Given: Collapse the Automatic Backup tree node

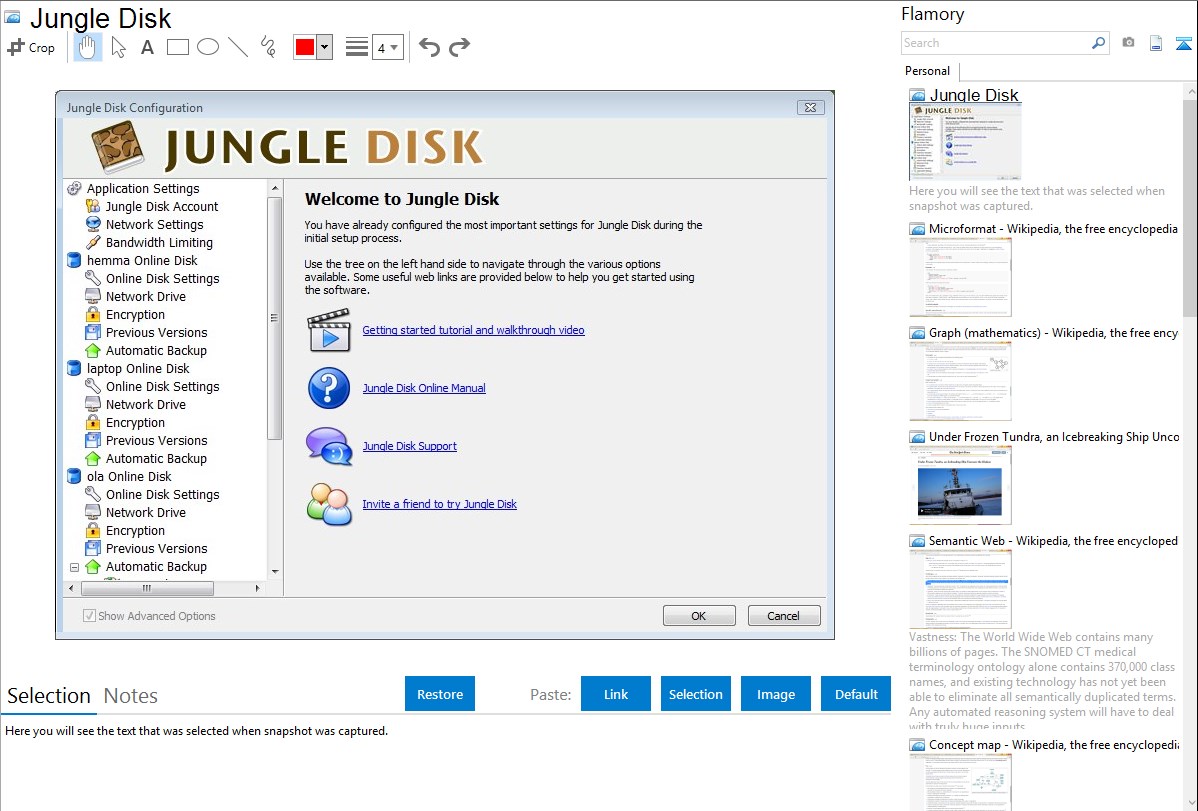Looking at the screenshot, I should pyautogui.click(x=74, y=567).
